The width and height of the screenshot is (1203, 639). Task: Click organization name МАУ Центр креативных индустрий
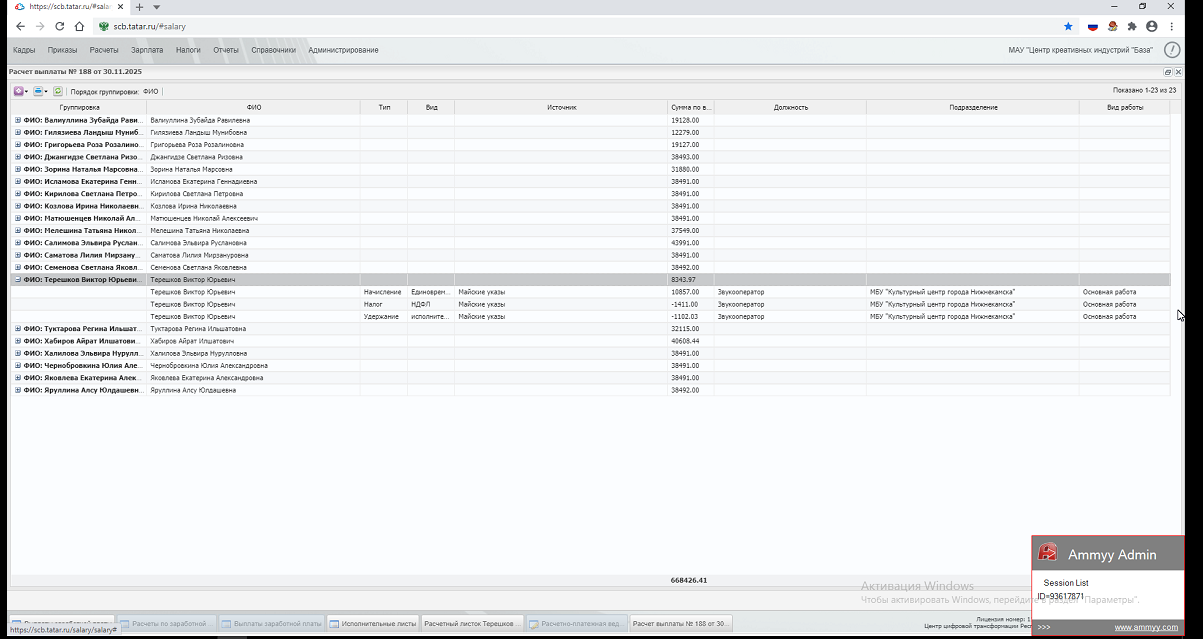click(1081, 50)
